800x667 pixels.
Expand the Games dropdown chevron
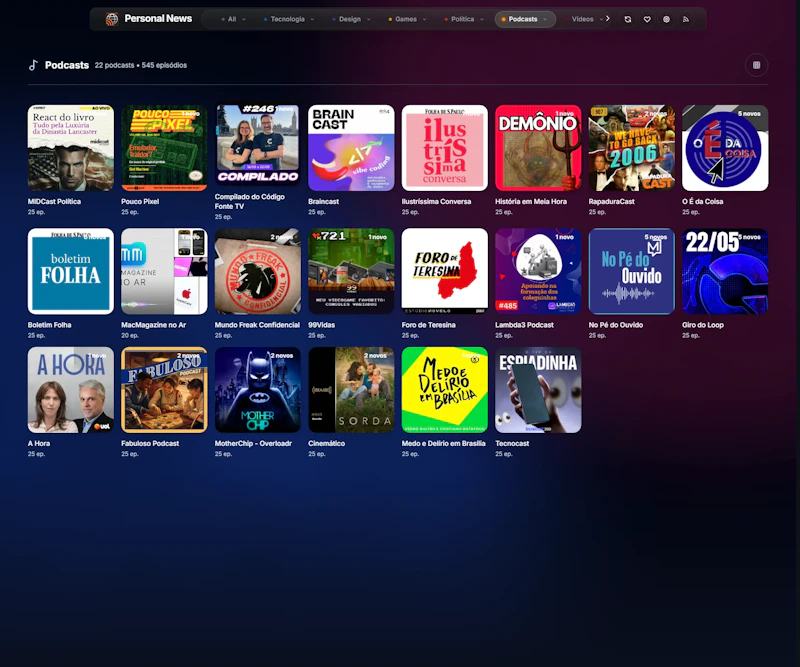tap(424, 19)
